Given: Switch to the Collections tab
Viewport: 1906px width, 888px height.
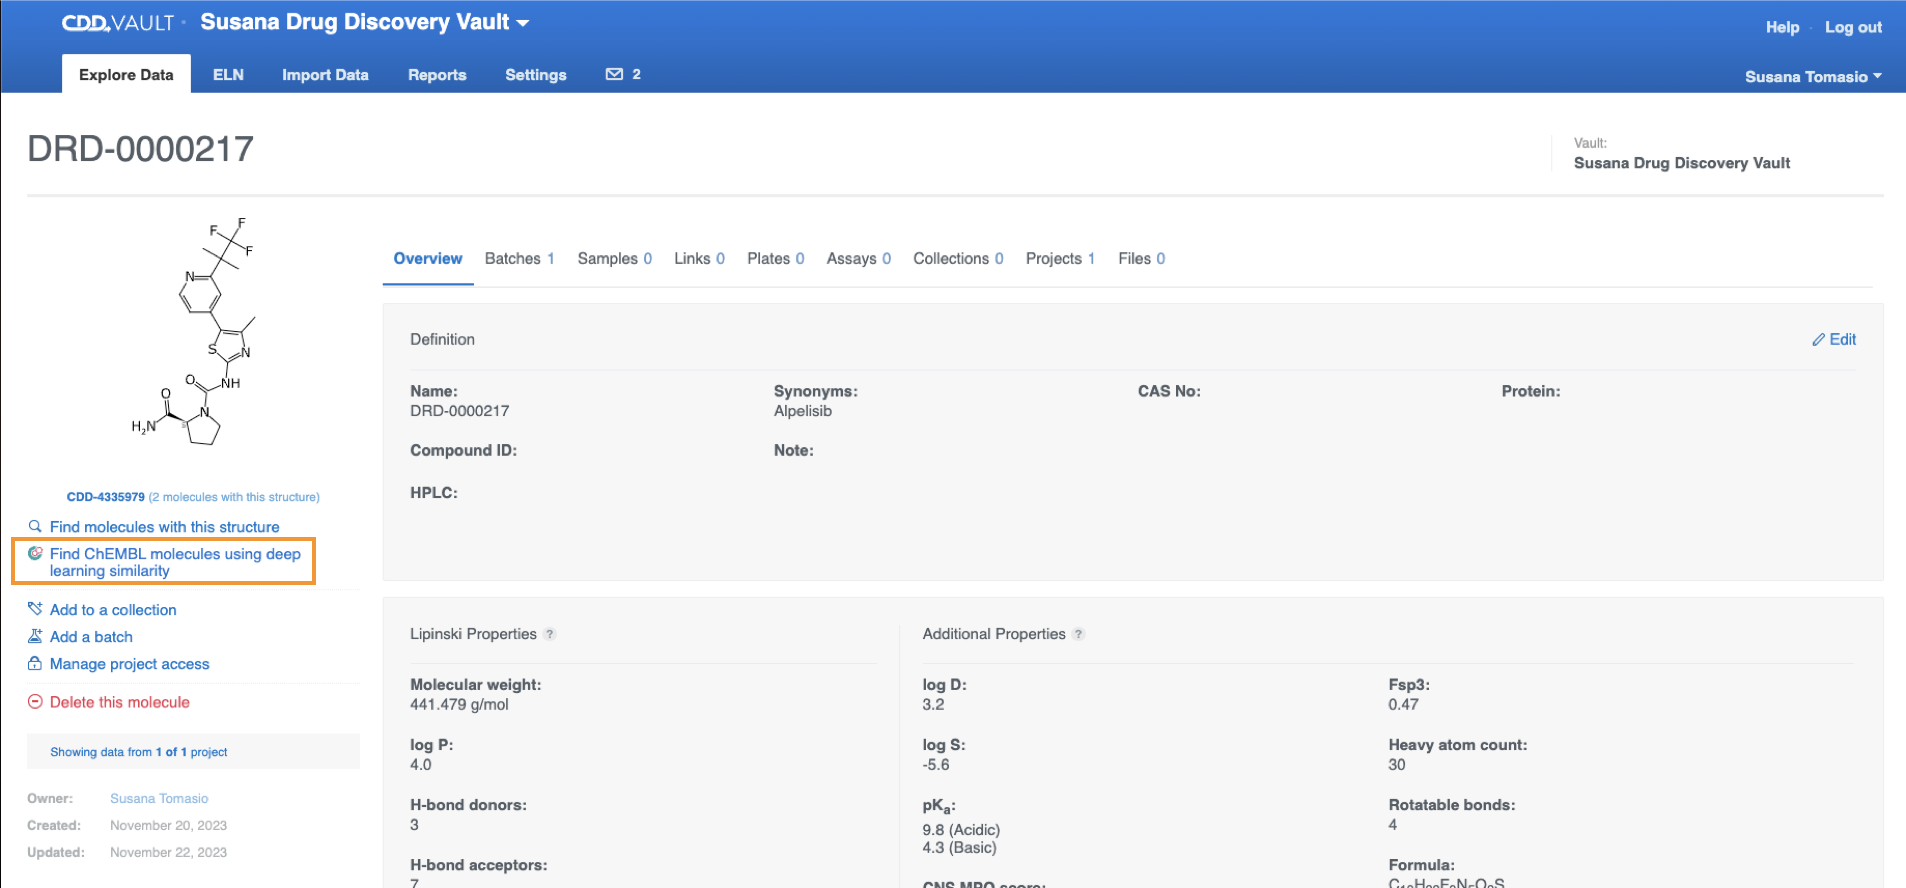Looking at the screenshot, I should point(958,258).
